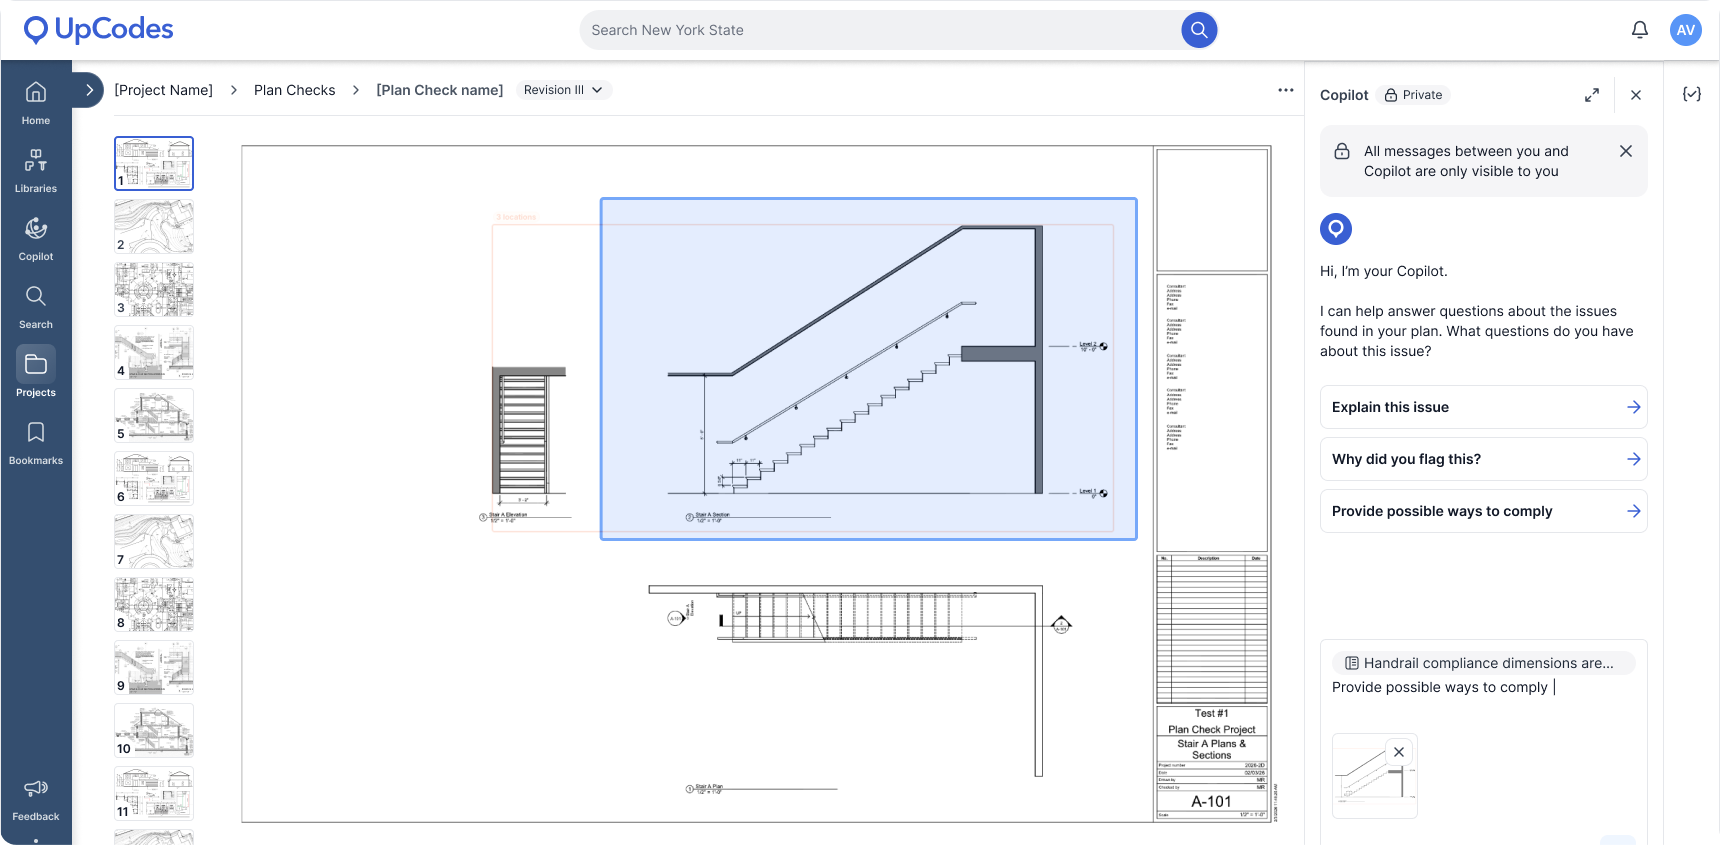Expand the sidebar with chevron arrow
This screenshot has width=1720, height=845.
[x=89, y=90]
